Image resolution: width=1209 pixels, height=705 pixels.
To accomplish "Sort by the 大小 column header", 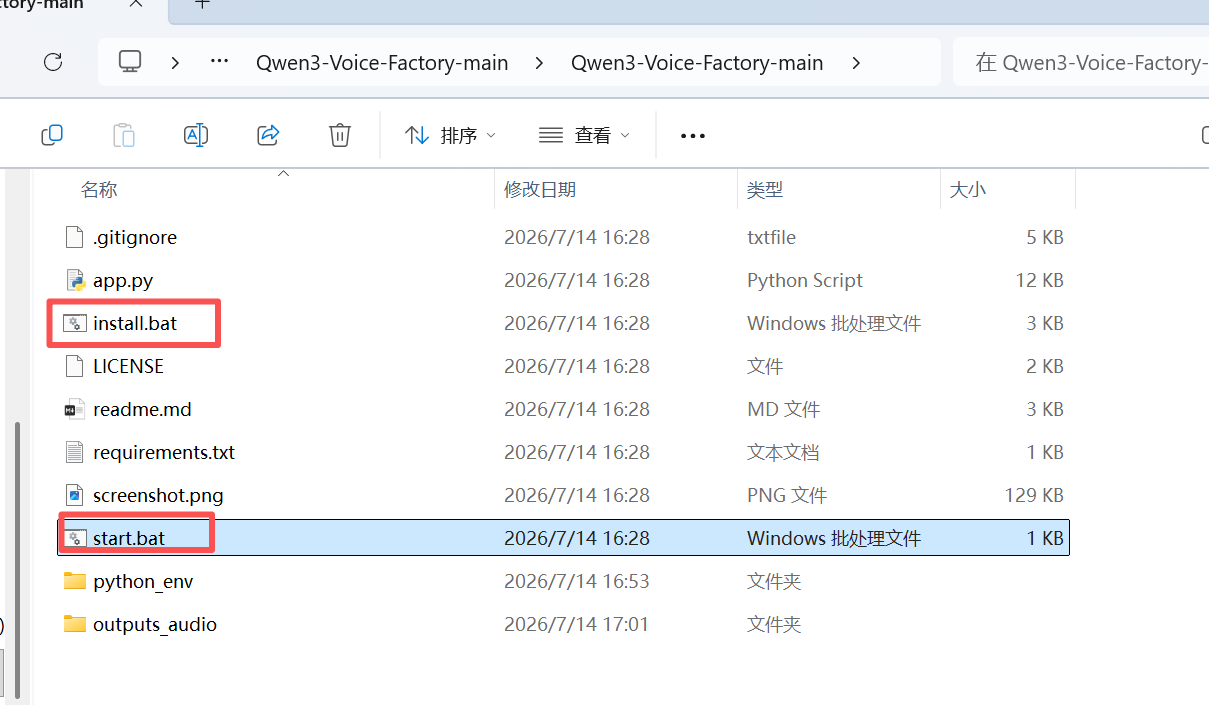I will (967, 189).
